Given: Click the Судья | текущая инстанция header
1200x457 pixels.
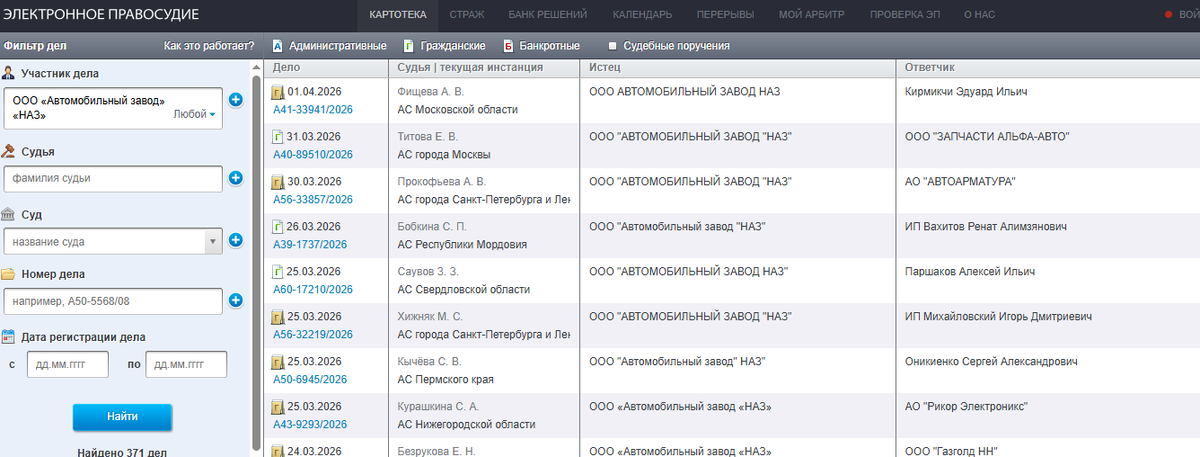Looking at the screenshot, I should point(470,68).
